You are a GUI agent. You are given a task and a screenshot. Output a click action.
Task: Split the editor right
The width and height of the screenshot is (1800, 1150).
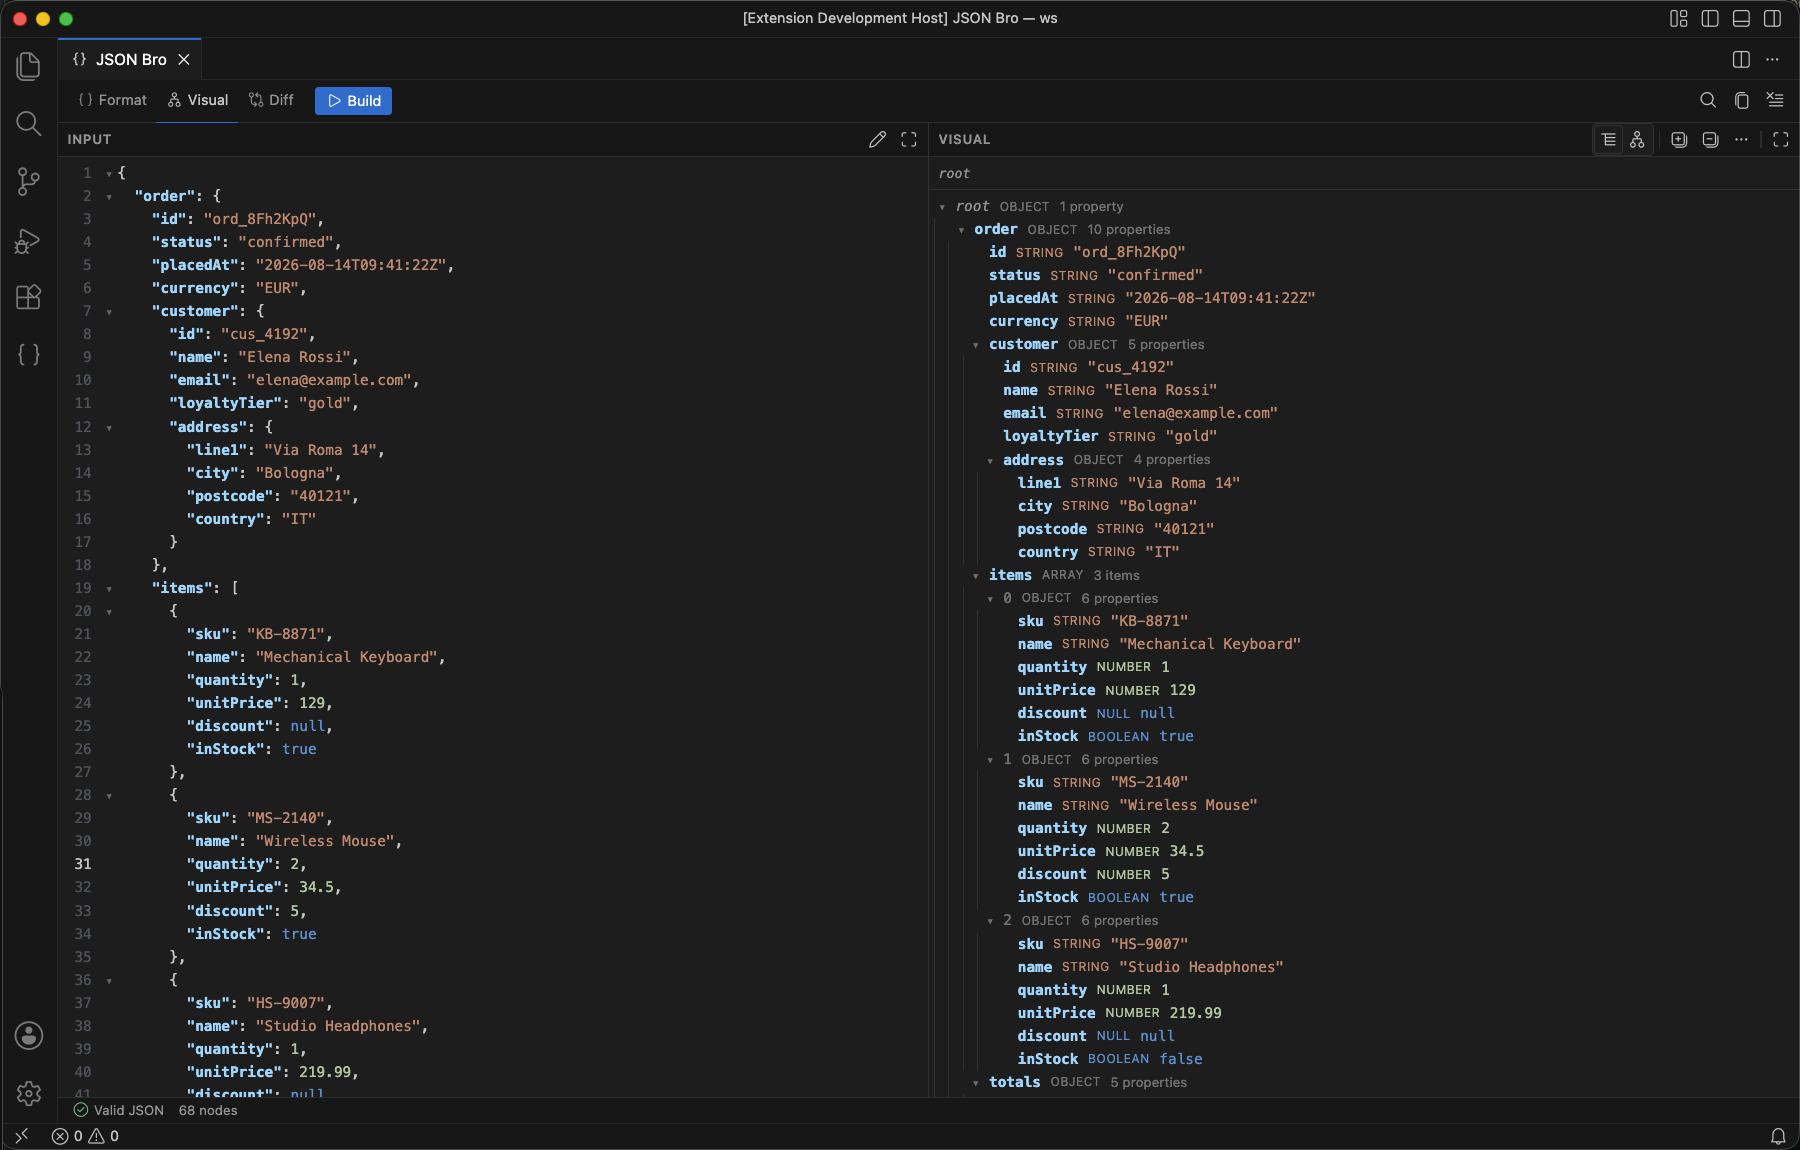click(1741, 59)
